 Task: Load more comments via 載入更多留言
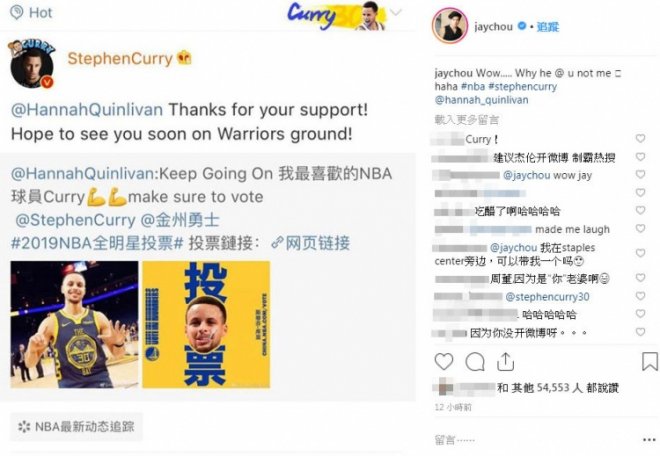[x=466, y=120]
